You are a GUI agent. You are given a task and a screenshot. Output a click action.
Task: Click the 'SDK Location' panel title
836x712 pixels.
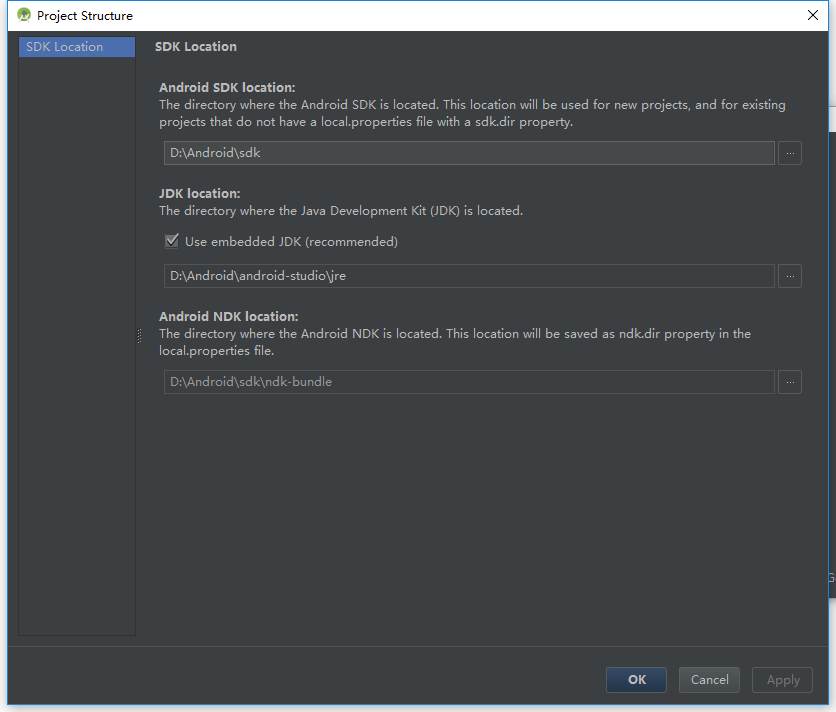pyautogui.click(x=196, y=46)
